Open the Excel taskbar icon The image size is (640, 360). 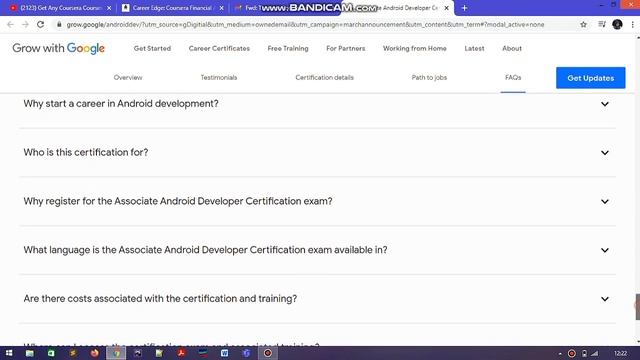coord(51,353)
